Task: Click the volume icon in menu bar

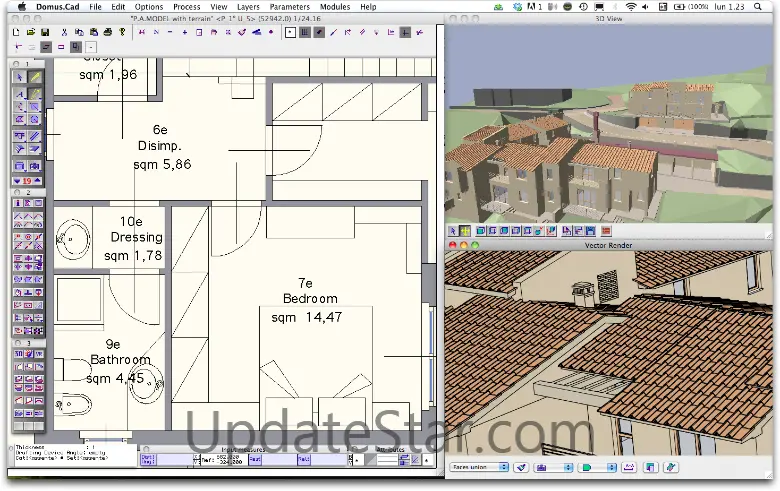Action: pos(646,6)
